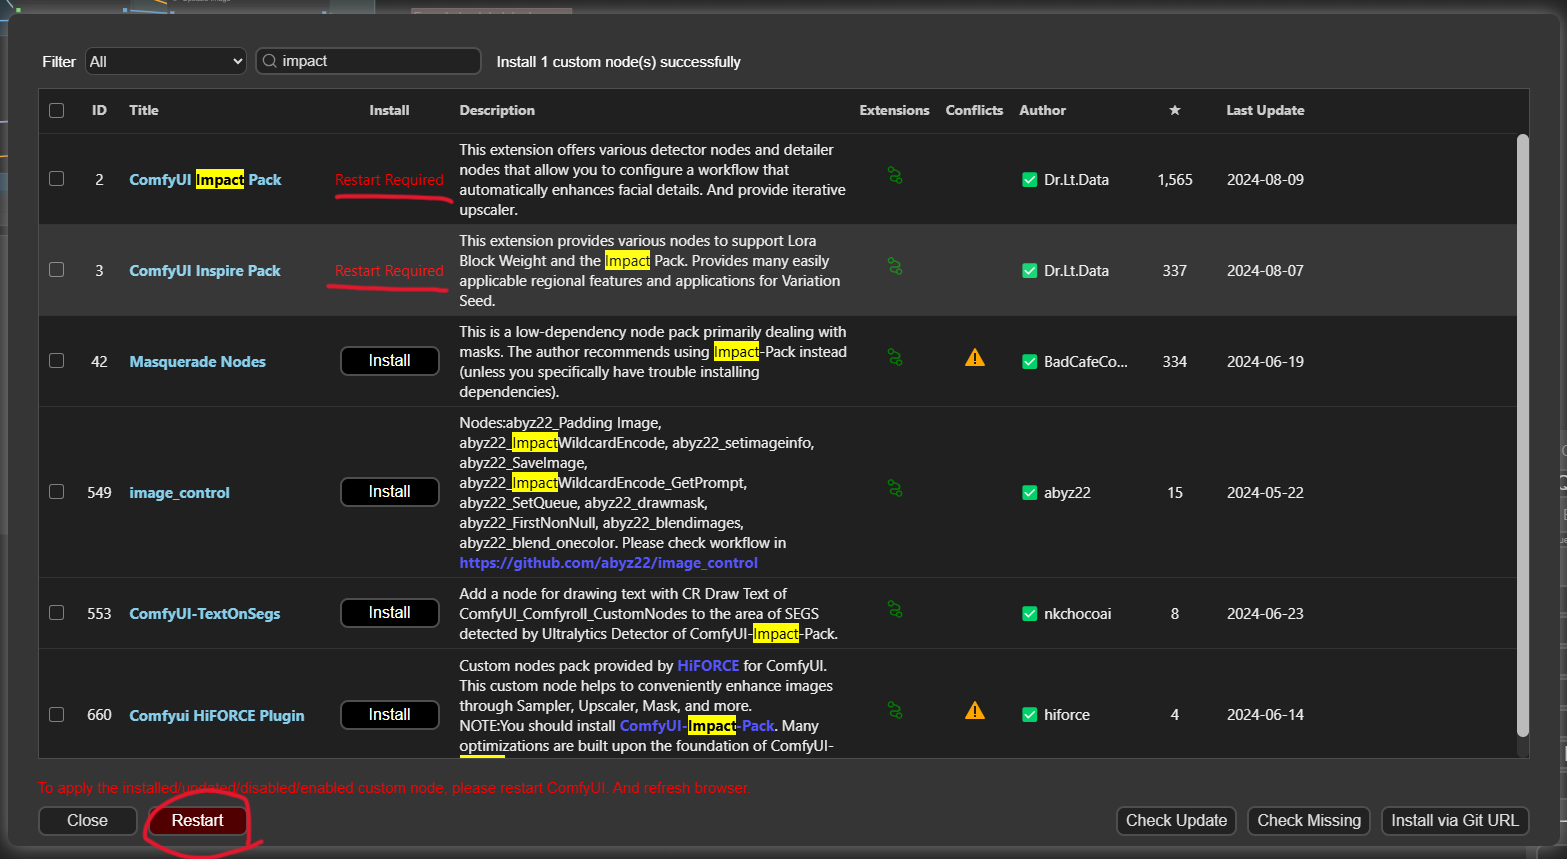Install Masquerade Nodes
Viewport: 1567px width, 859px height.
[389, 361]
